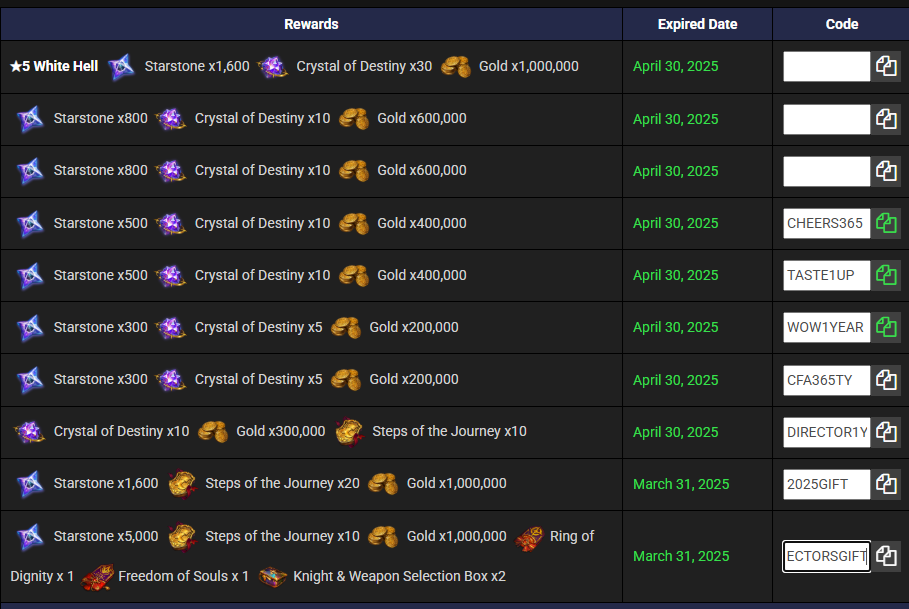Click the Knight & Weapon Selection Box icon
Image resolution: width=909 pixels, height=609 pixels.
(x=273, y=577)
